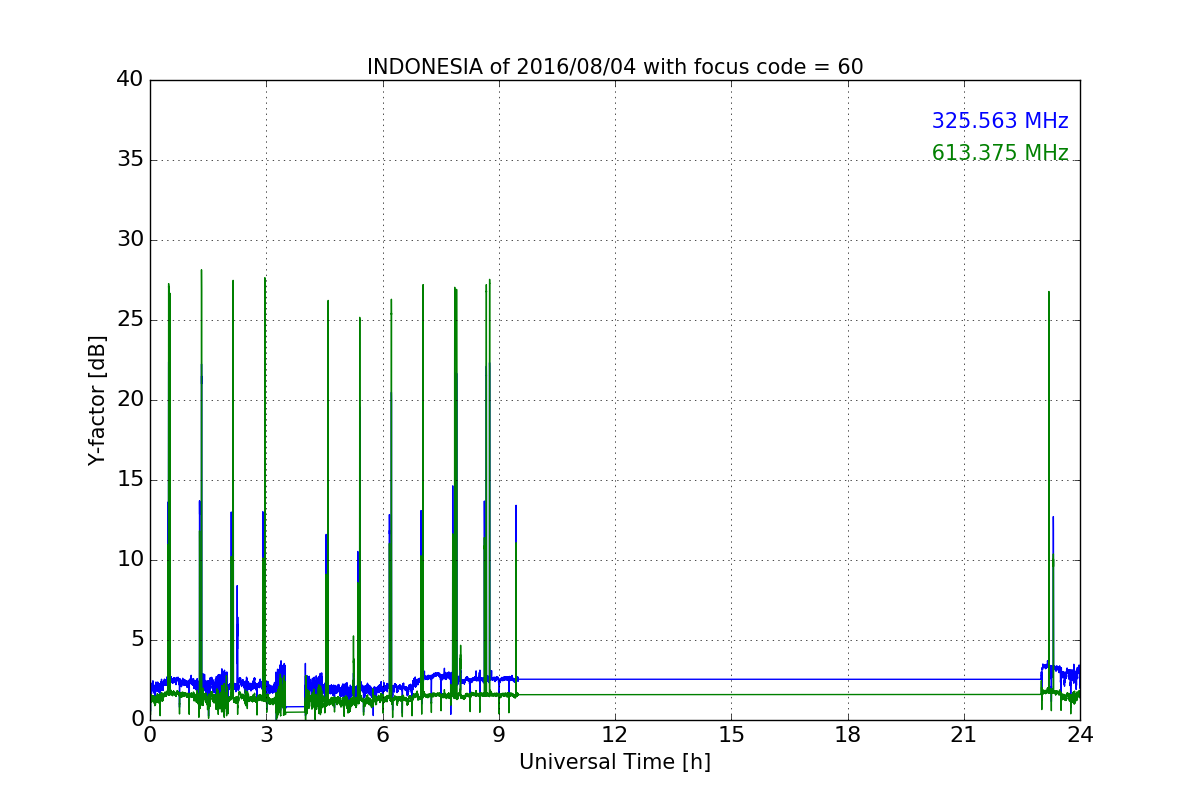This screenshot has width=1200, height=800.
Task: Click the y-axis tick label "5"
Action: (136, 640)
